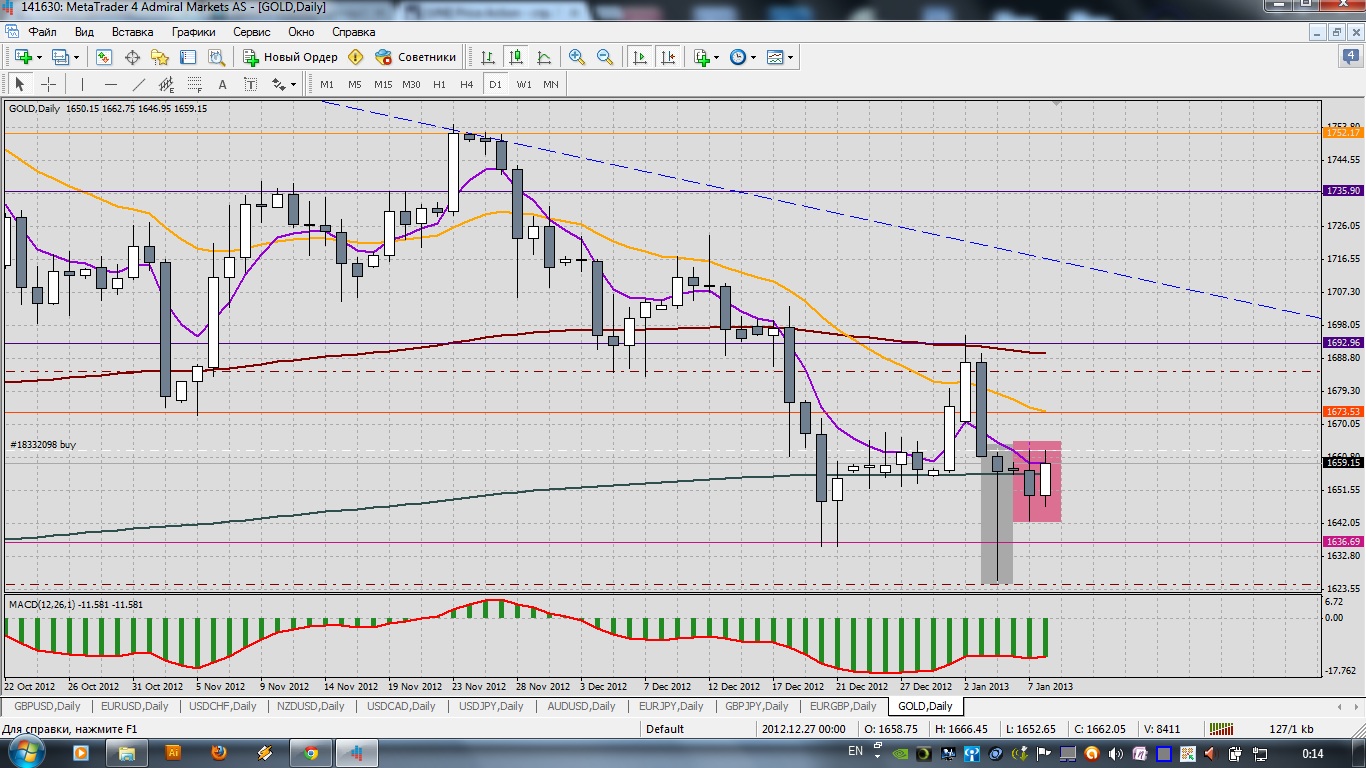Select the MN timeframe button
The image size is (1366, 768).
point(551,84)
